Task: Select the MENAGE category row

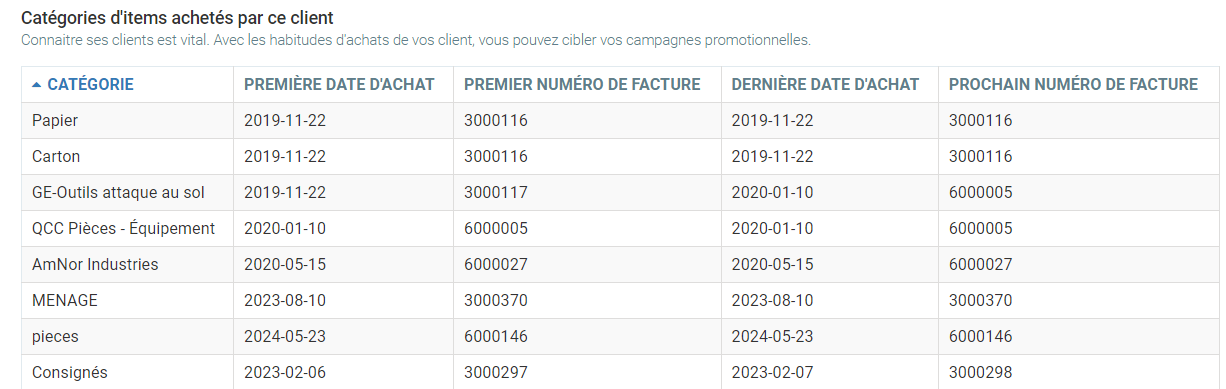Action: tap(617, 300)
